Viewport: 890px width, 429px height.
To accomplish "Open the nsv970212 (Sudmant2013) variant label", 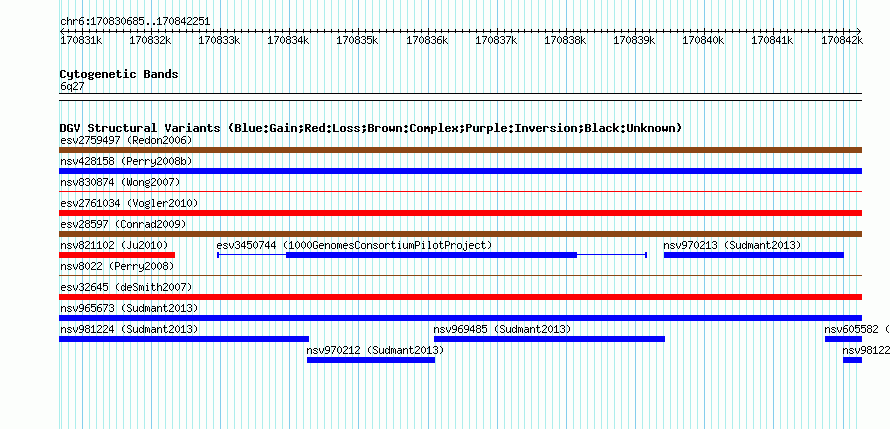I will [x=375, y=350].
